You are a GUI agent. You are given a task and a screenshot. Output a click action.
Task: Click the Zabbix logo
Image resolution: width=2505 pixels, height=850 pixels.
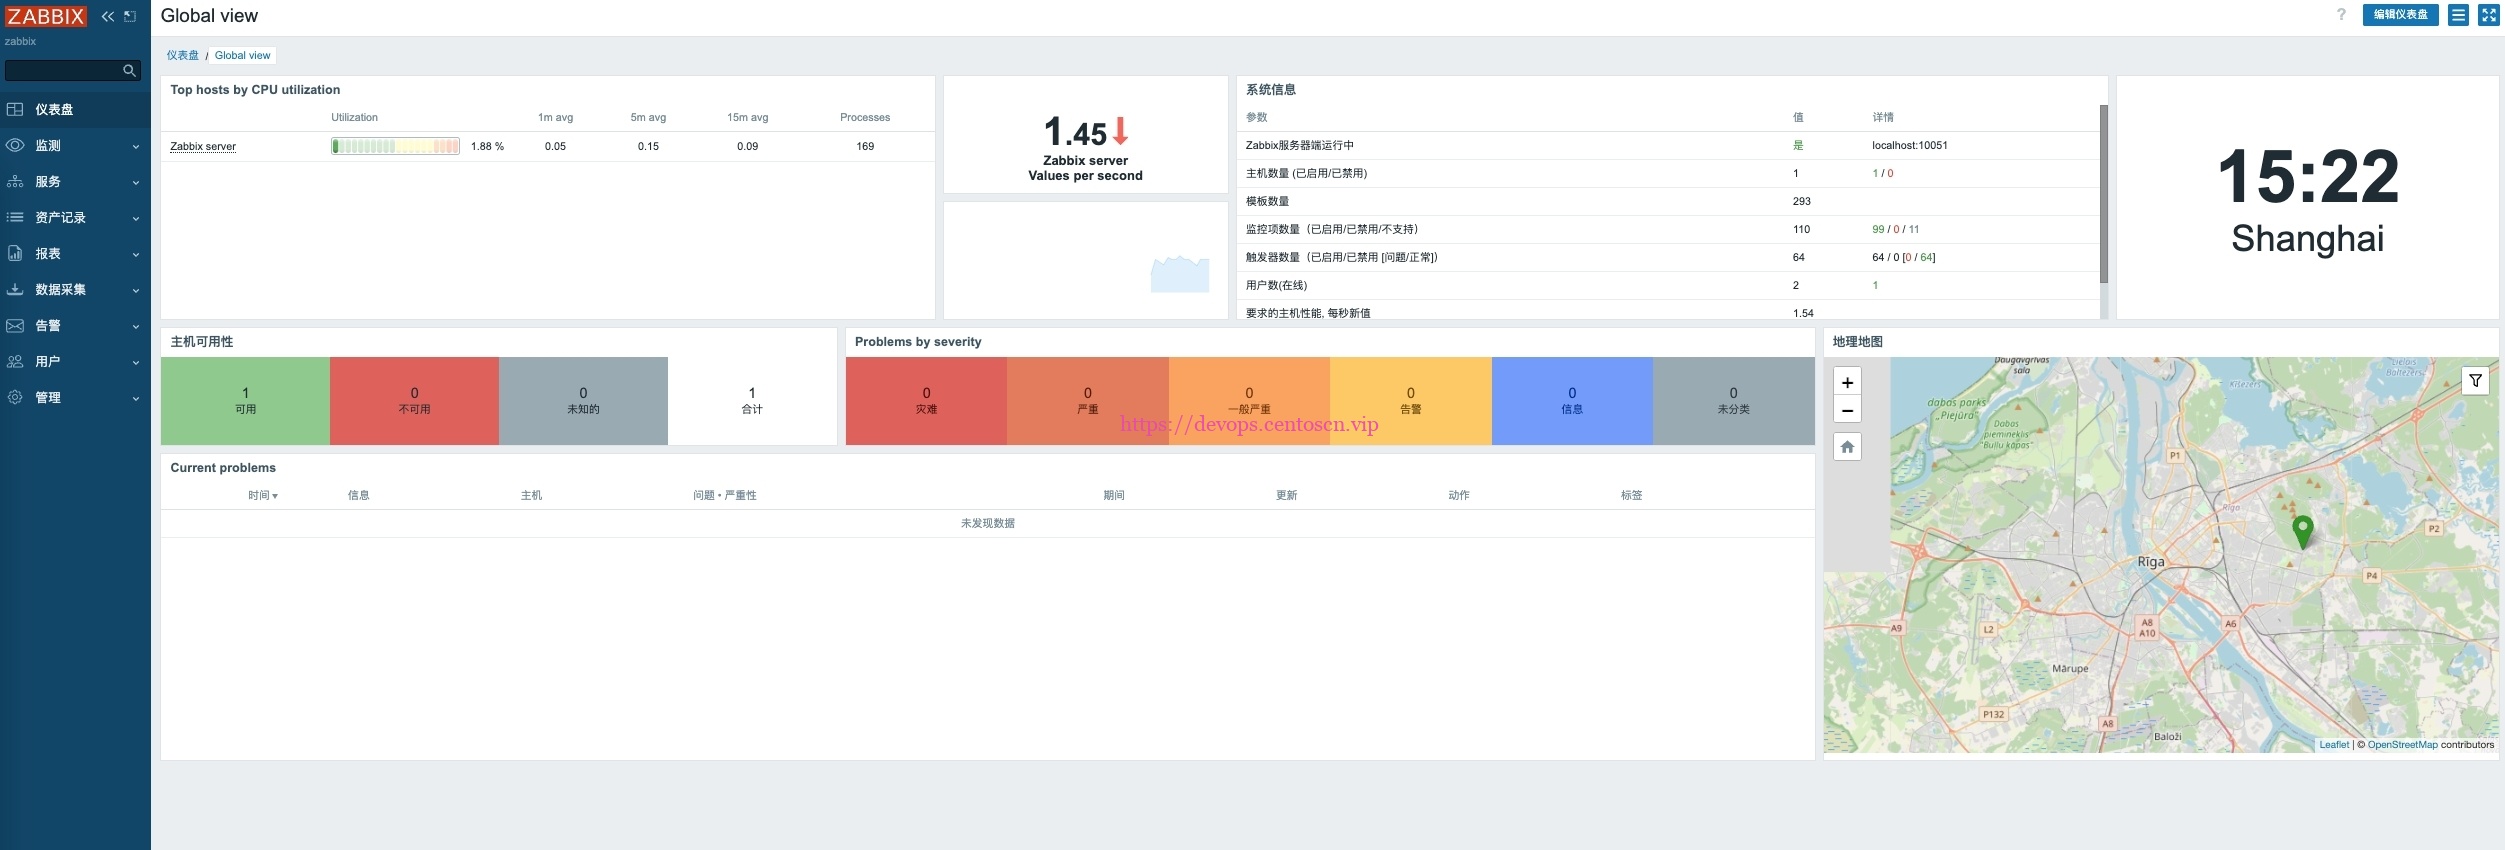click(x=46, y=16)
